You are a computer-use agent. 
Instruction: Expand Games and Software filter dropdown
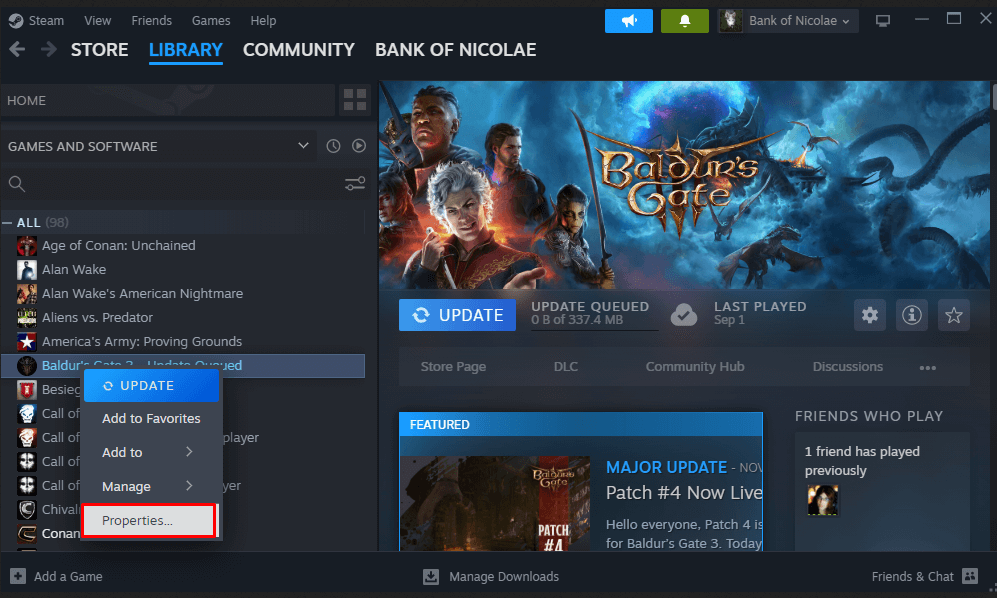click(303, 146)
